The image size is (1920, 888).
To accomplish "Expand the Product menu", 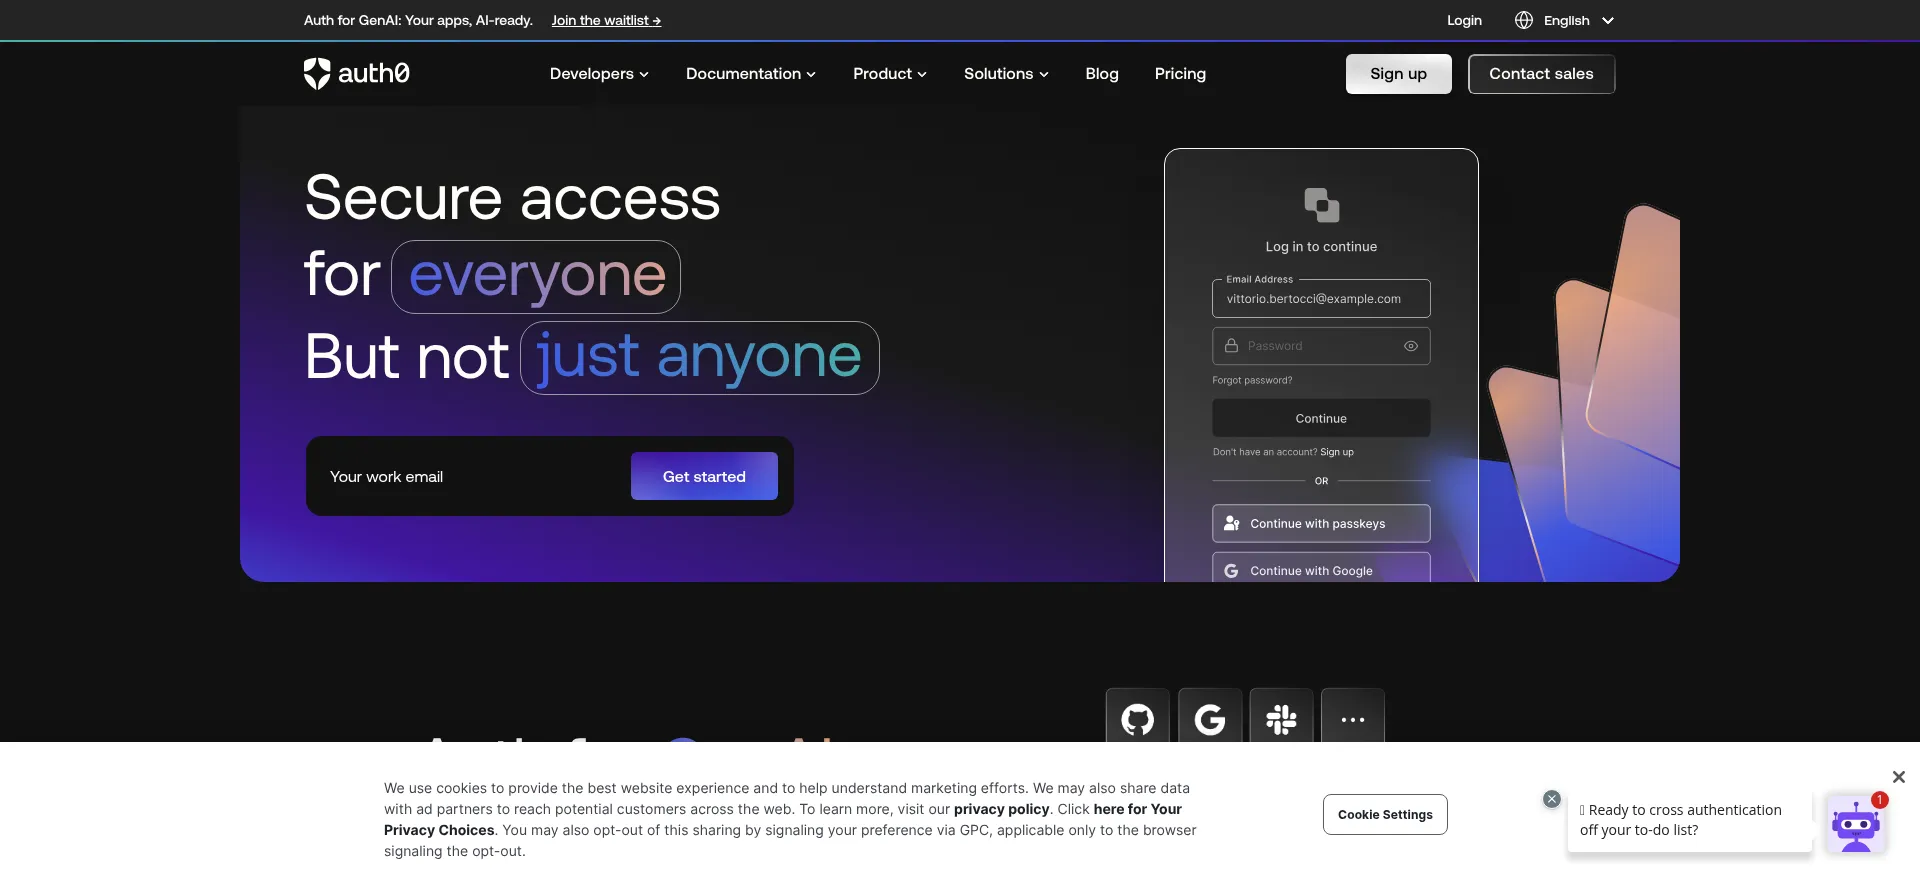I will click(x=889, y=74).
